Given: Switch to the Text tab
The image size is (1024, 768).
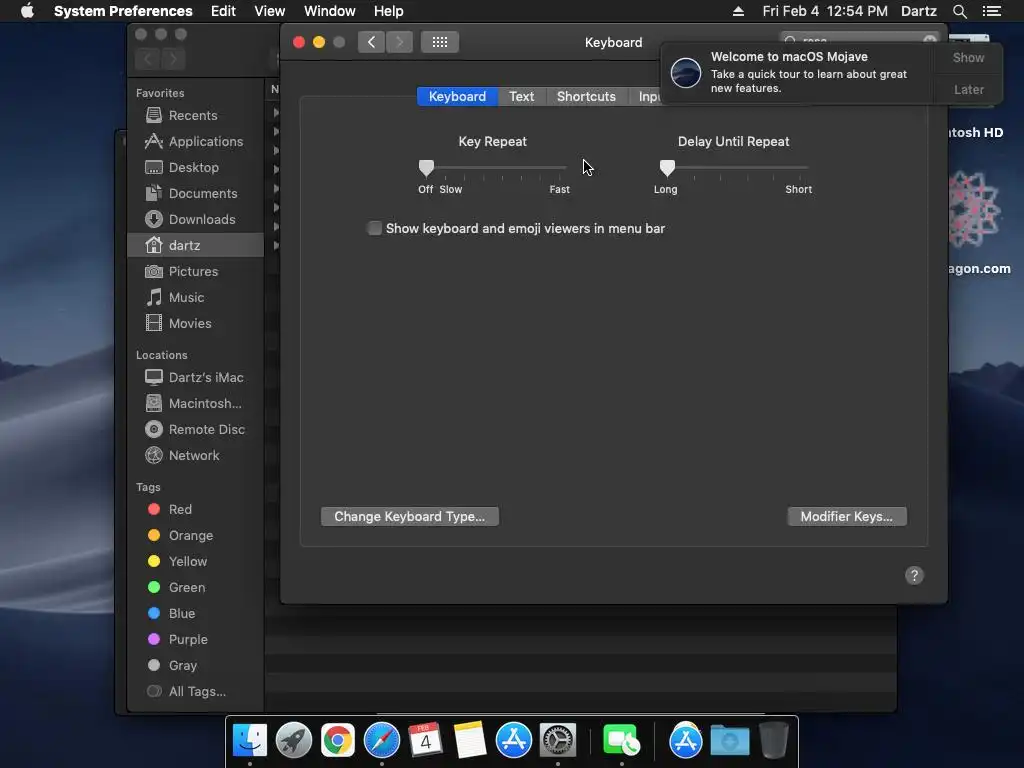Looking at the screenshot, I should pyautogui.click(x=521, y=97).
